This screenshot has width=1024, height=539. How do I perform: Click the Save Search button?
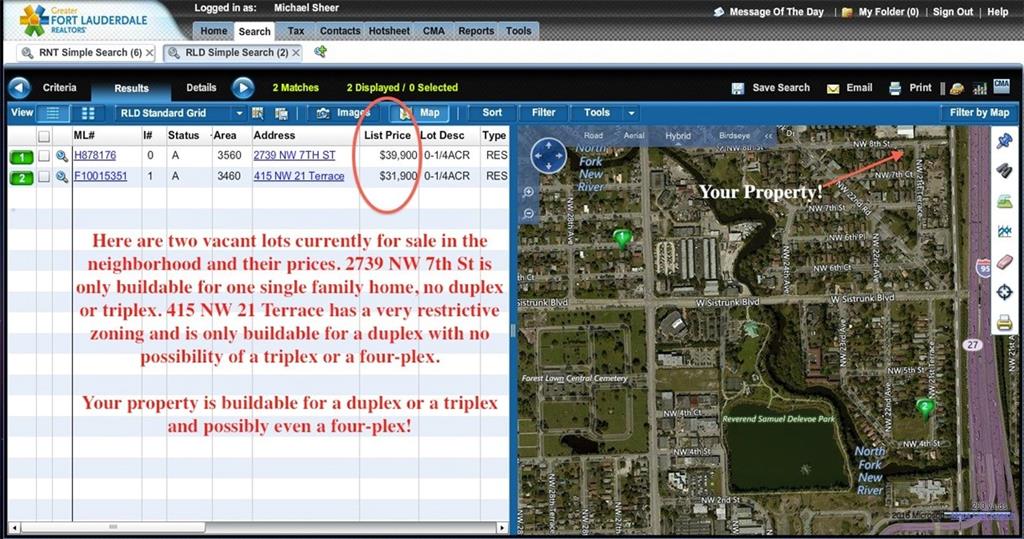click(771, 88)
